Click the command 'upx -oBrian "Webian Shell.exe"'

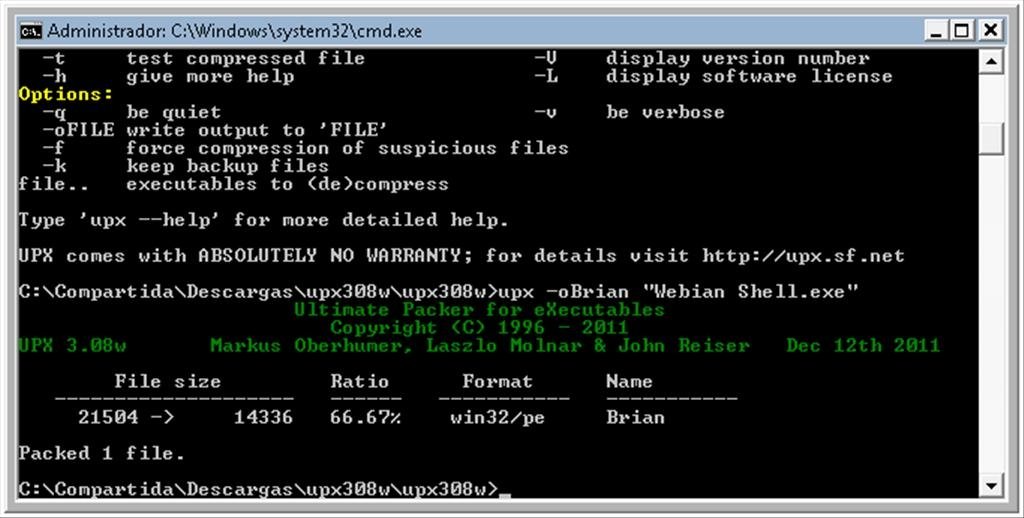pyautogui.click(x=678, y=292)
